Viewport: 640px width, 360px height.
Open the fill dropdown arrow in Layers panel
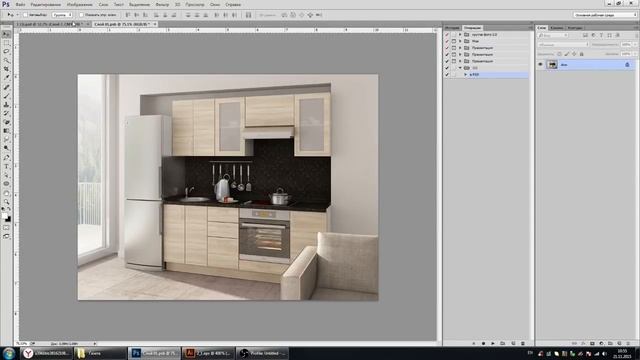click(x=635, y=54)
